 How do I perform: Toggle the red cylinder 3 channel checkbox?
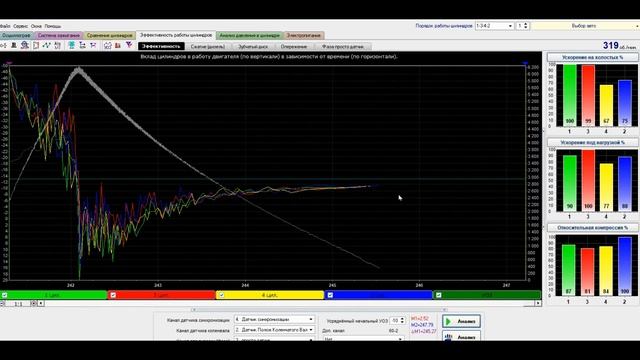pyautogui.click(x=113, y=295)
